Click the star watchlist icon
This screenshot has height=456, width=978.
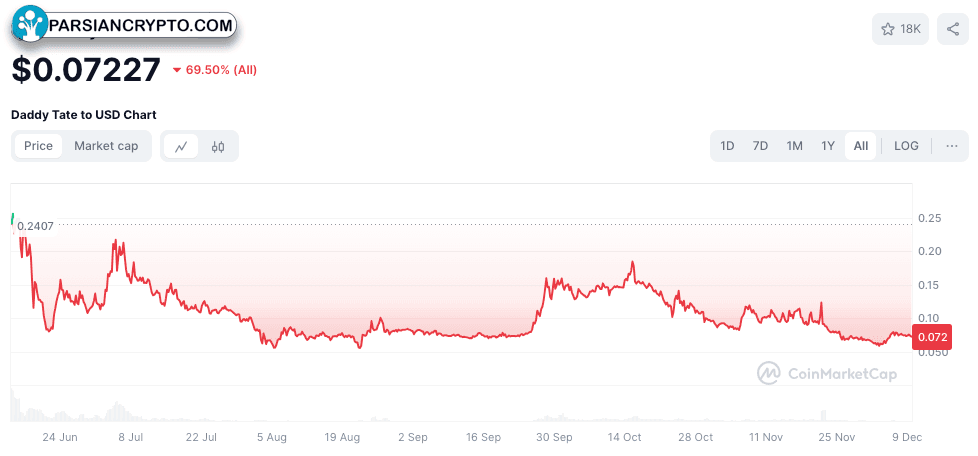coord(888,29)
